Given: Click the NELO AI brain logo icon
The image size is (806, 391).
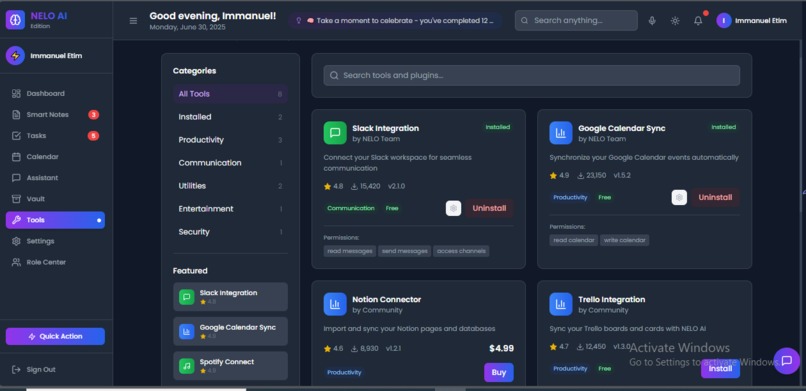Looking at the screenshot, I should coord(15,20).
